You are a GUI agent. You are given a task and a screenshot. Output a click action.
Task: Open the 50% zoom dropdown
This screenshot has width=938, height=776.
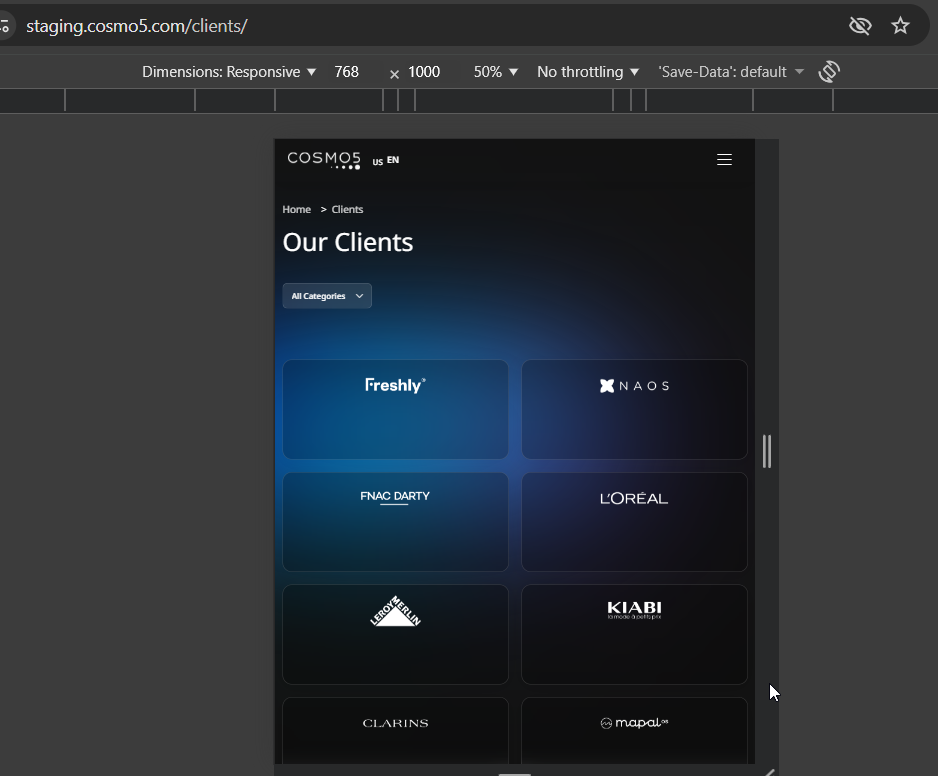(x=495, y=72)
